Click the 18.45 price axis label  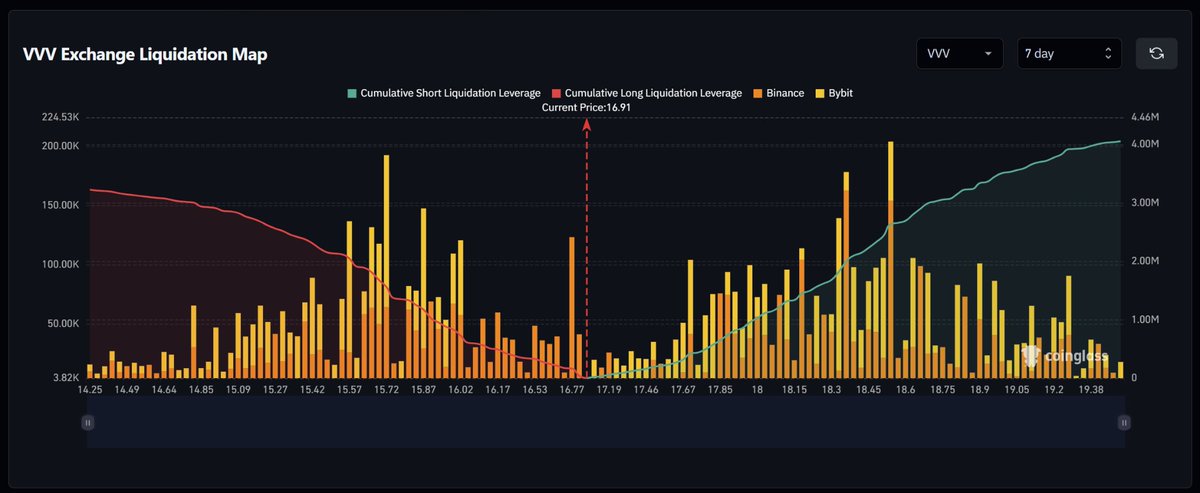tap(869, 390)
